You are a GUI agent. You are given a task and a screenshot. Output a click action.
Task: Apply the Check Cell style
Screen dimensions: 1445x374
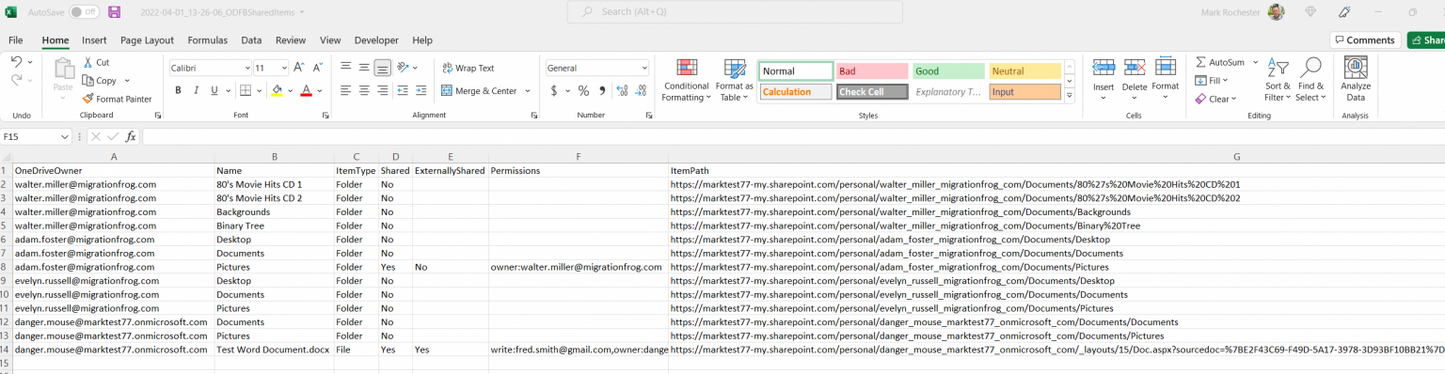872,92
